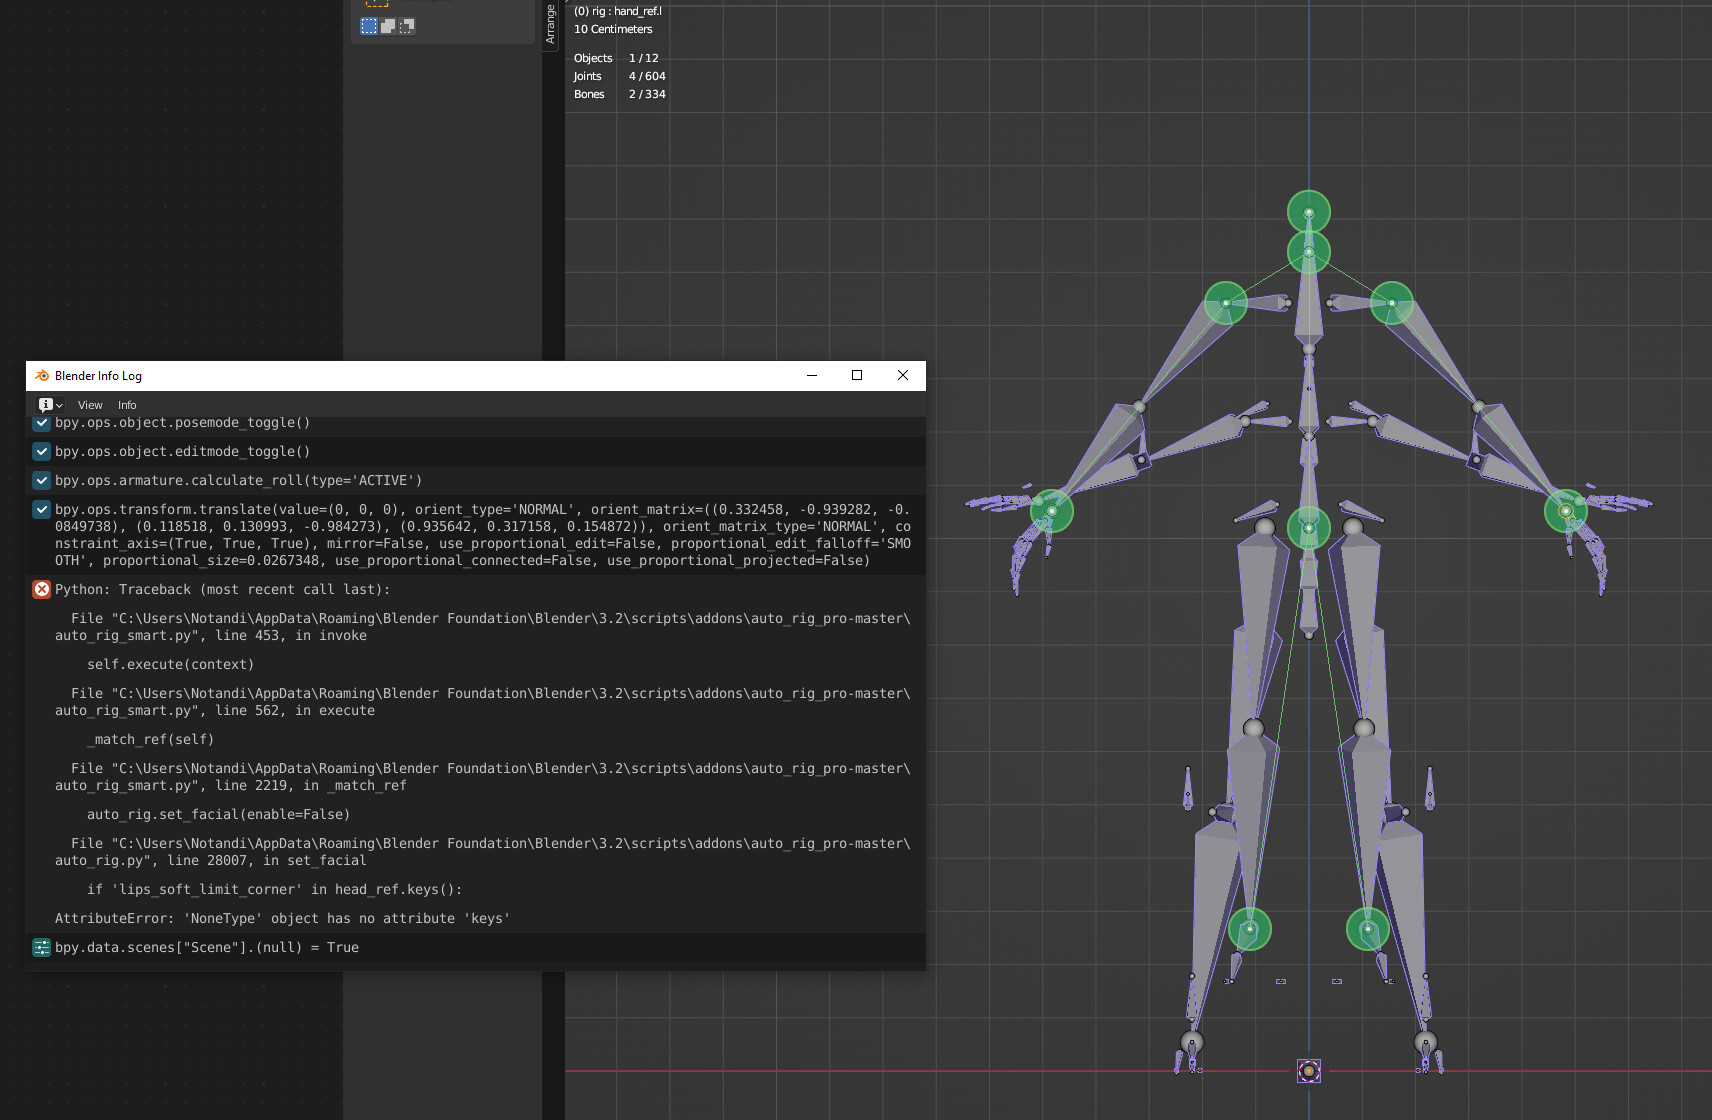The height and width of the screenshot is (1120, 1712).
Task: Open the vertical Arrange sidebar tab
Action: (550, 23)
